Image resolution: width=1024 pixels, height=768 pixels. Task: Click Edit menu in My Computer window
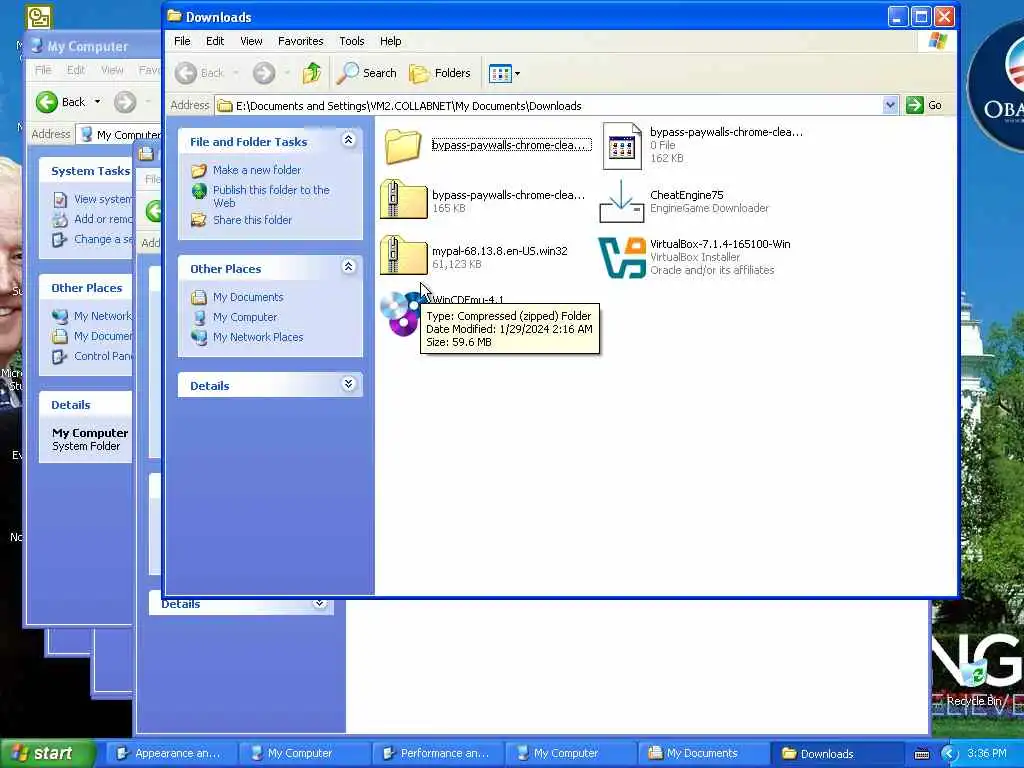click(x=76, y=70)
